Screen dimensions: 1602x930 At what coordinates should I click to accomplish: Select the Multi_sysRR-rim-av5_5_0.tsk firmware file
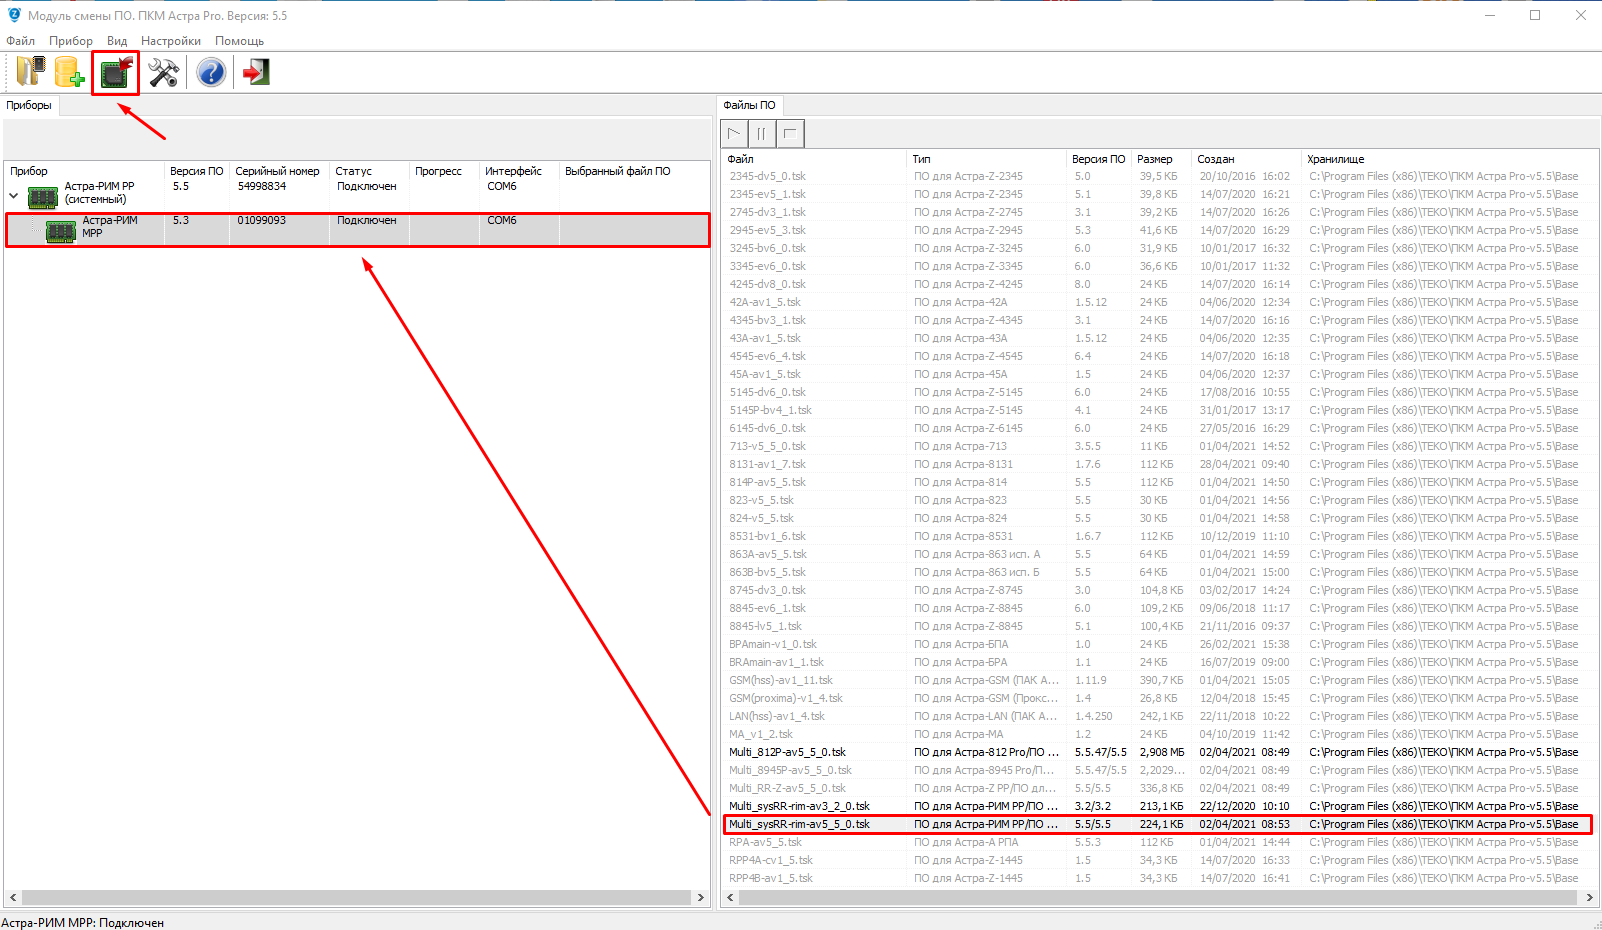point(799,824)
